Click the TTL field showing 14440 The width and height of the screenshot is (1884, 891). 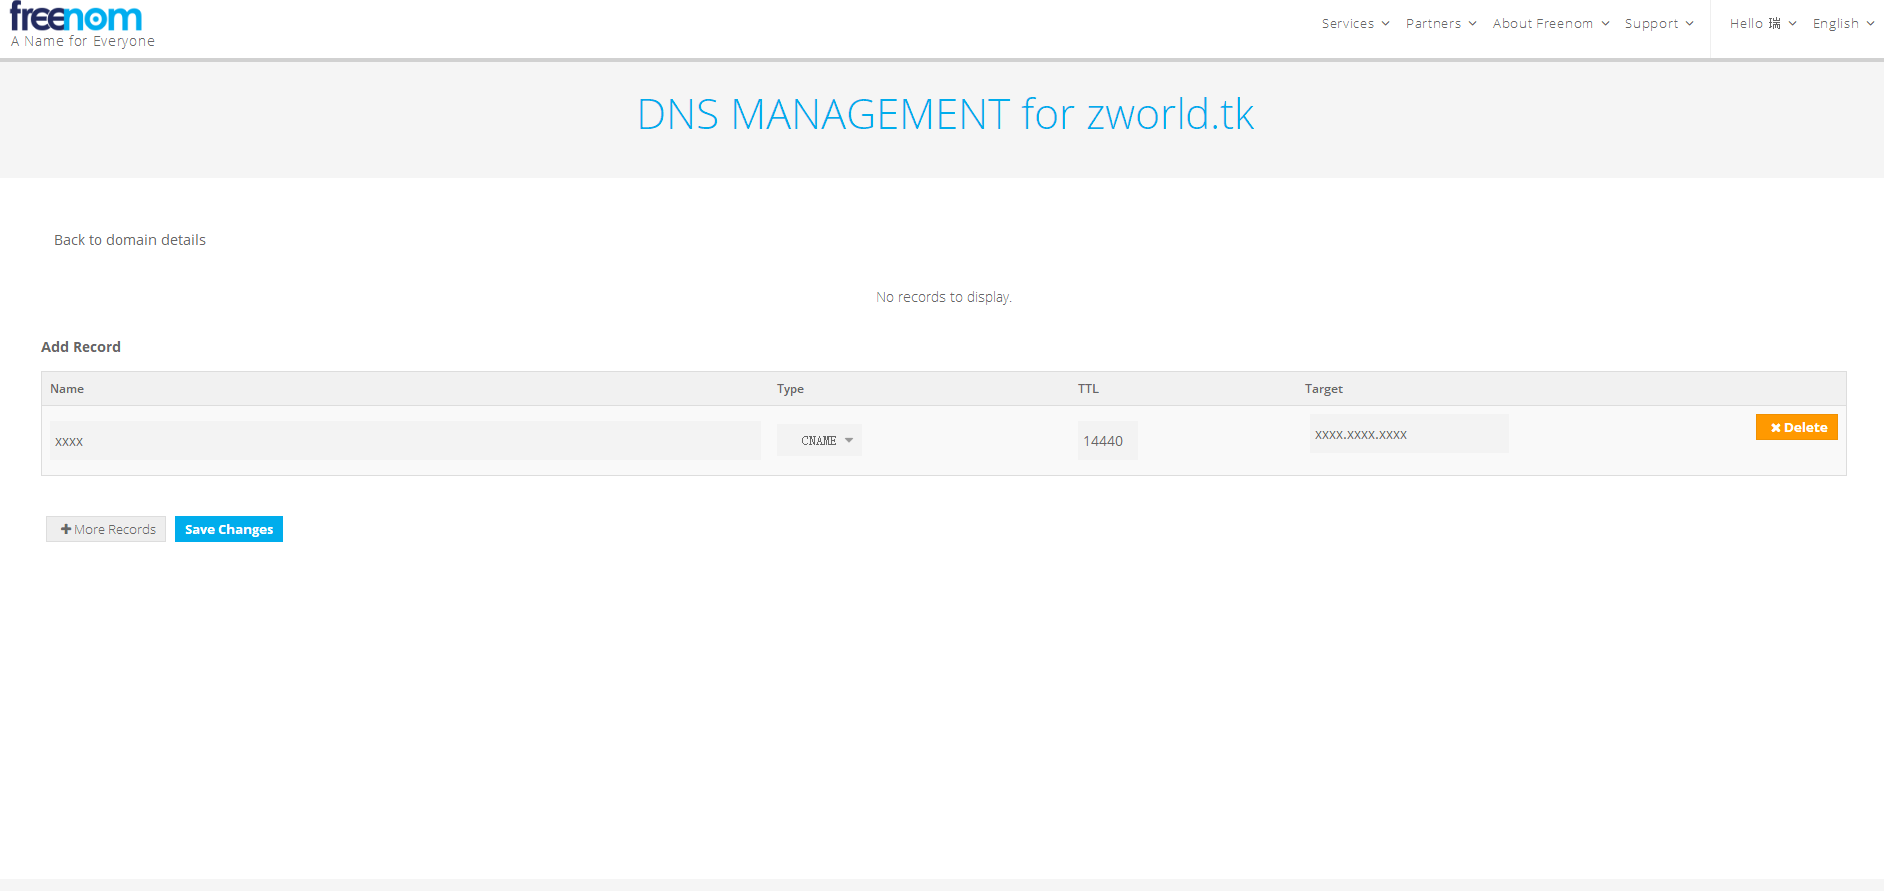[1107, 441]
